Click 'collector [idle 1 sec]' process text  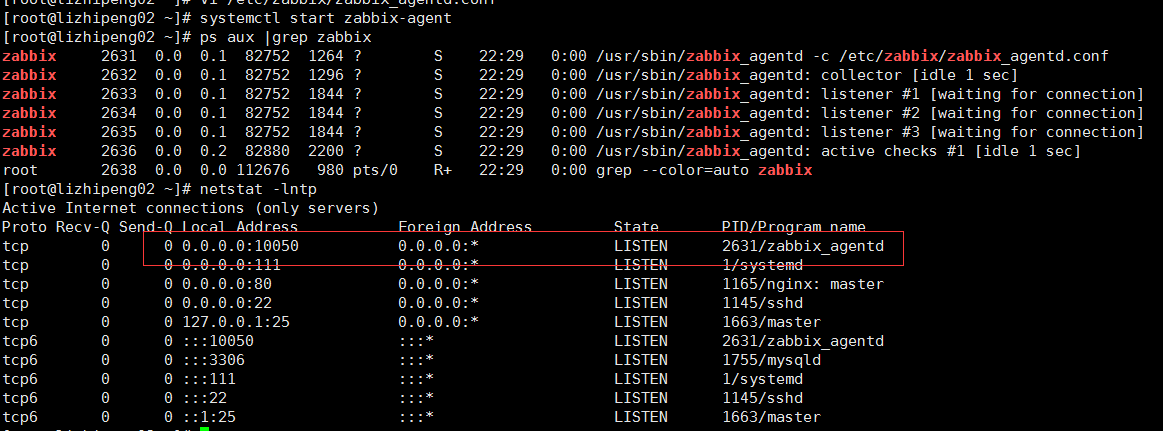click(917, 75)
